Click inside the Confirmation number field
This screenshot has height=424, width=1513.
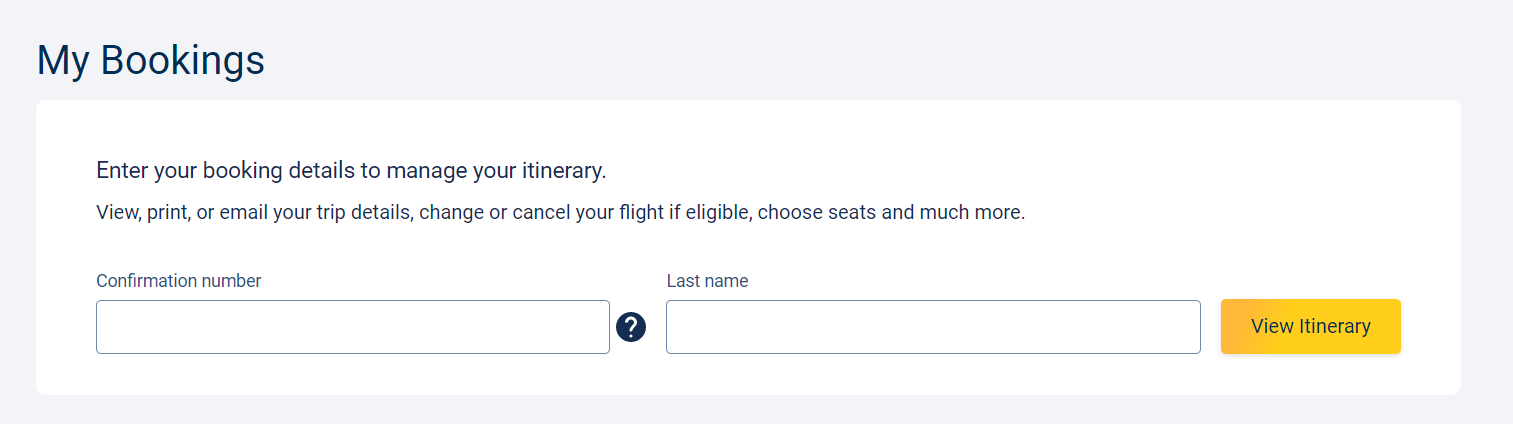point(353,327)
